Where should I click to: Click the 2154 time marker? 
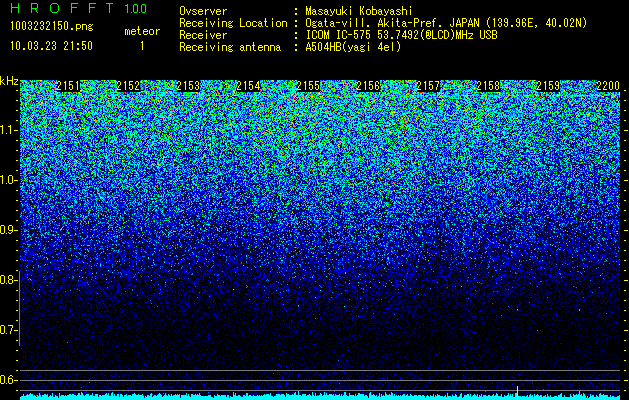(248, 86)
